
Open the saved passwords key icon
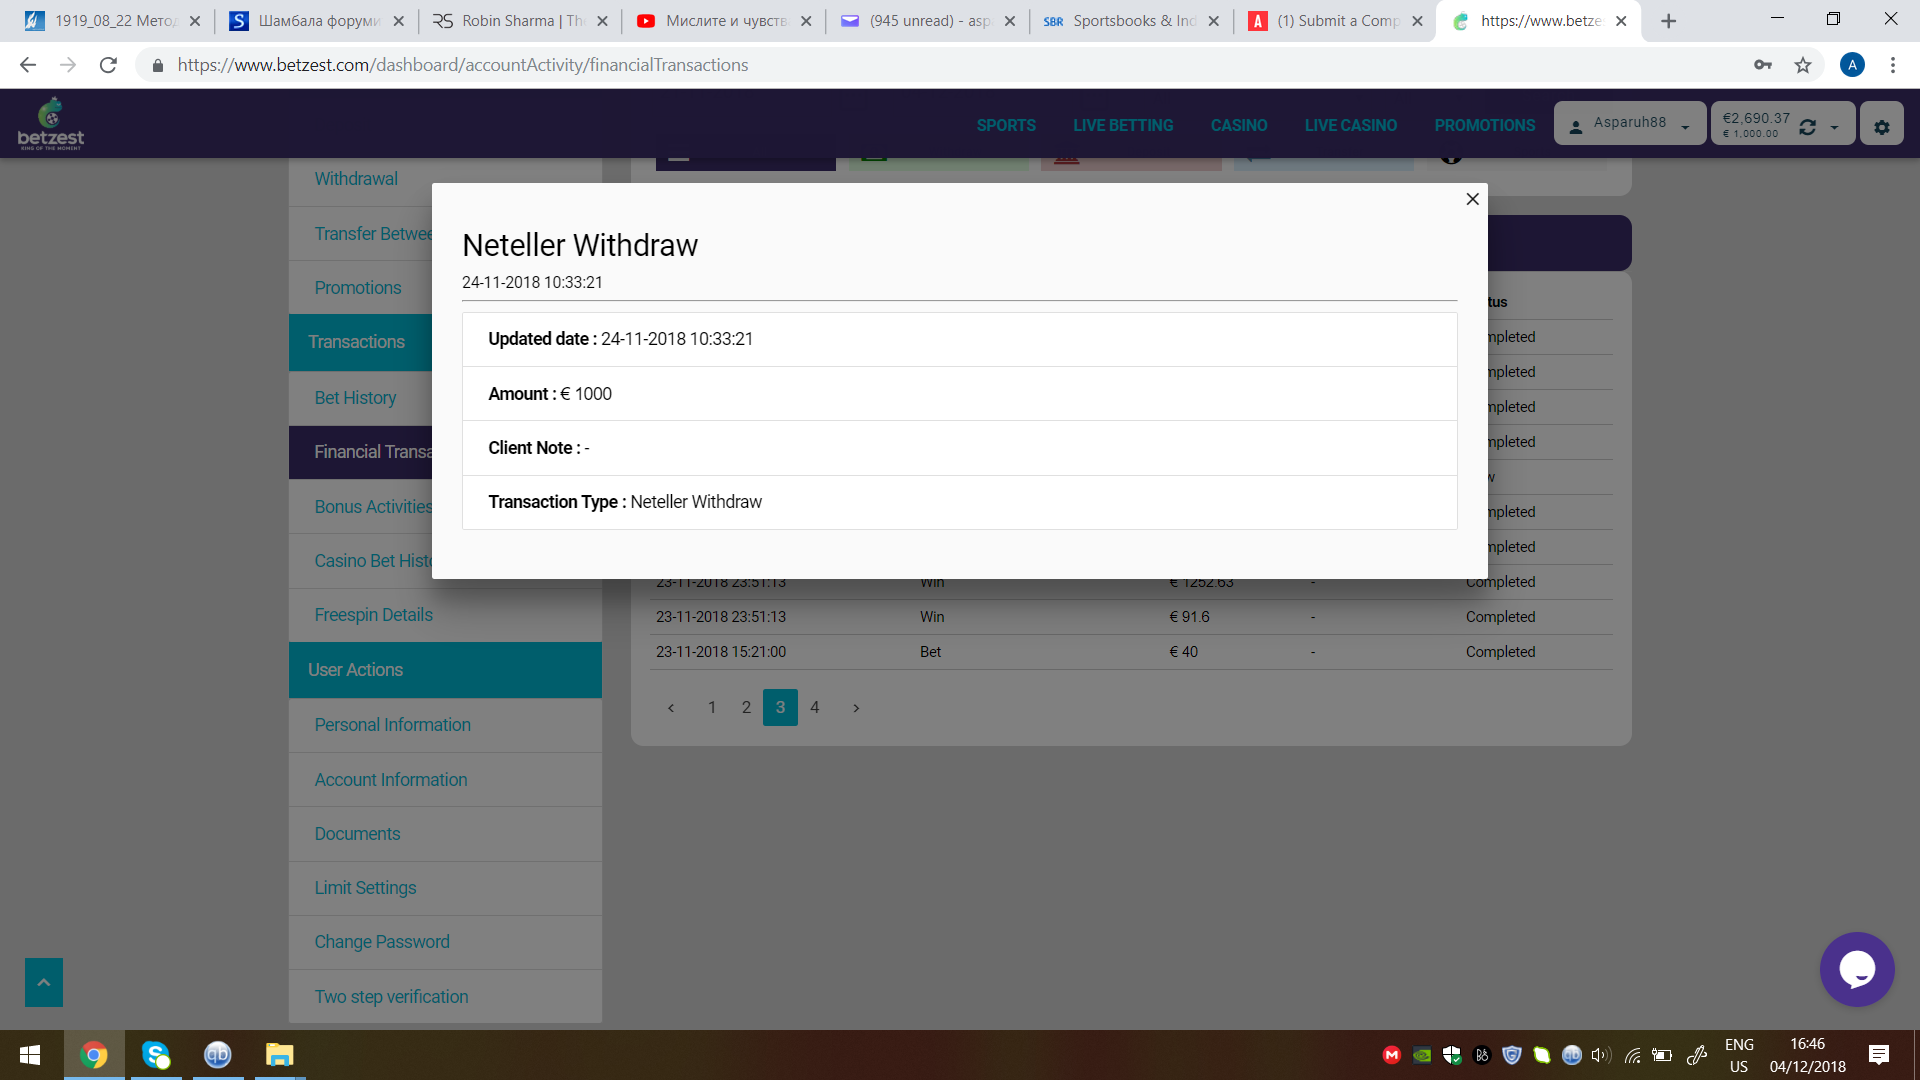[x=1763, y=65]
